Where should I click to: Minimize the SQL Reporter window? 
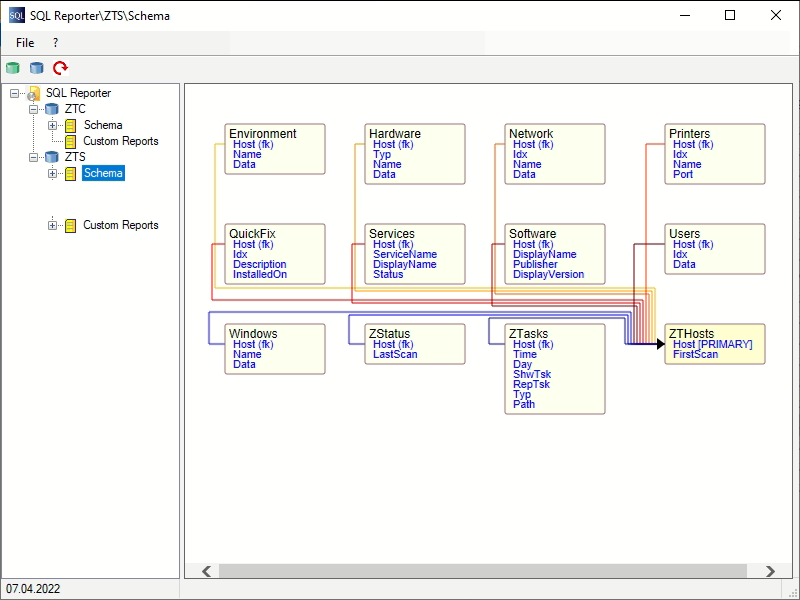685,15
